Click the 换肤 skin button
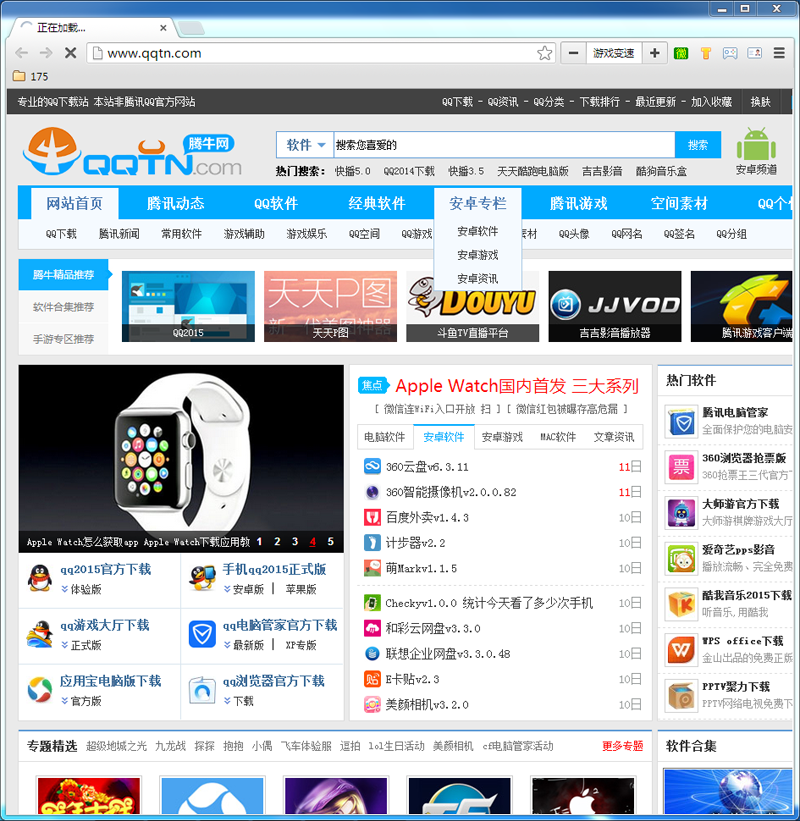The image size is (800, 821). coord(761,102)
